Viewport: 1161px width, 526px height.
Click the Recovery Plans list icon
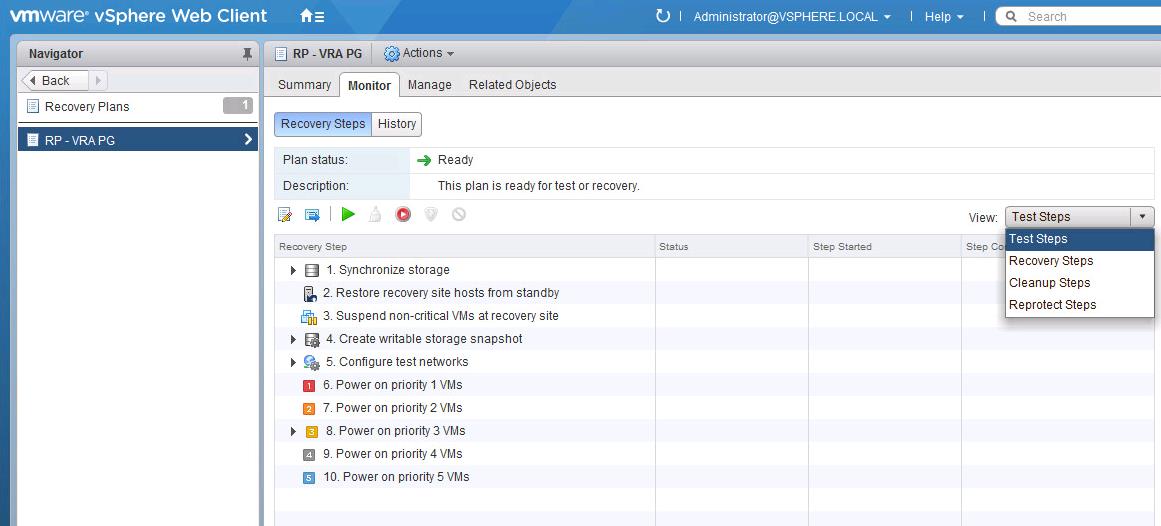(32, 106)
